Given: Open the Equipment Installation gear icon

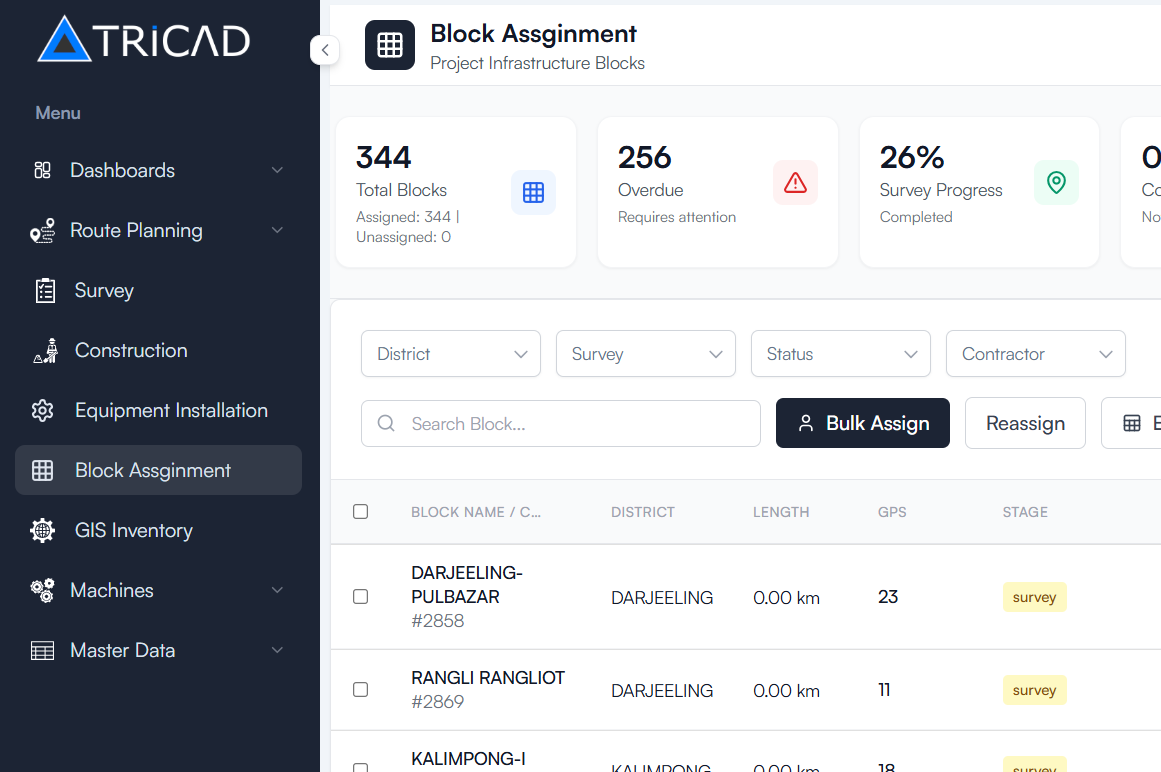Looking at the screenshot, I should (x=43, y=410).
